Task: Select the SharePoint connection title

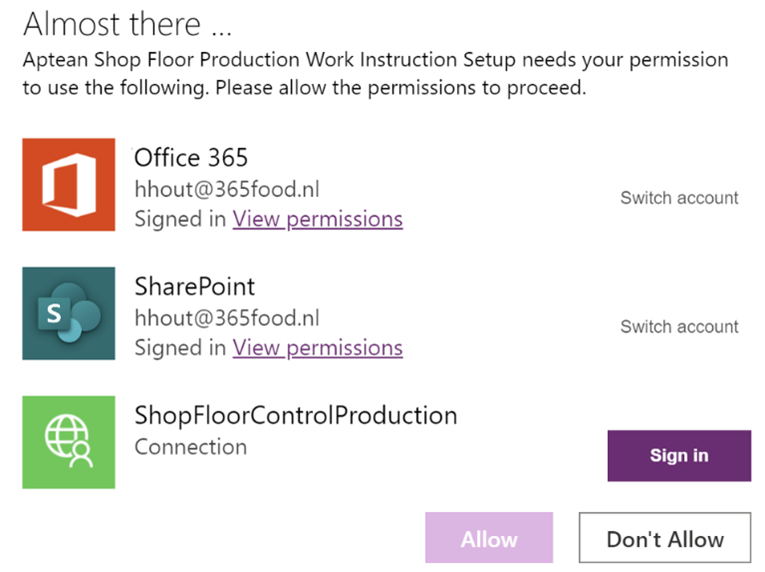Action: [x=195, y=287]
